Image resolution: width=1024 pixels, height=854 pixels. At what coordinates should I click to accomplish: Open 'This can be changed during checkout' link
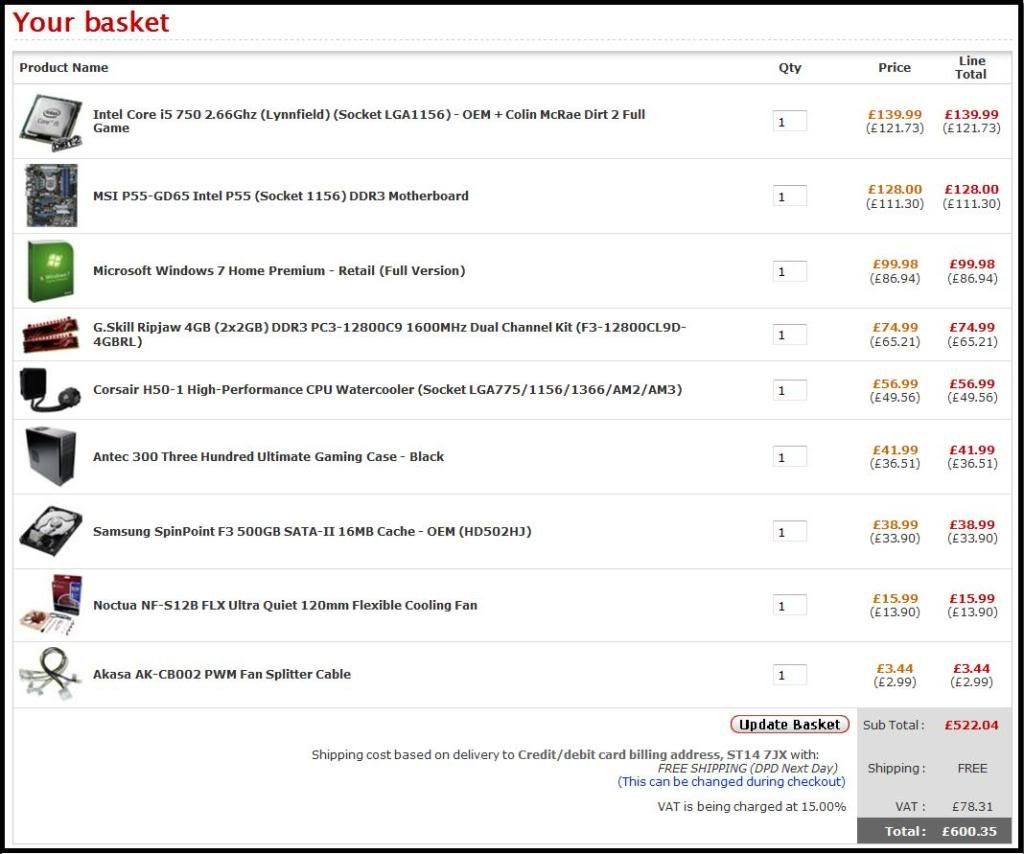pyautogui.click(x=731, y=782)
